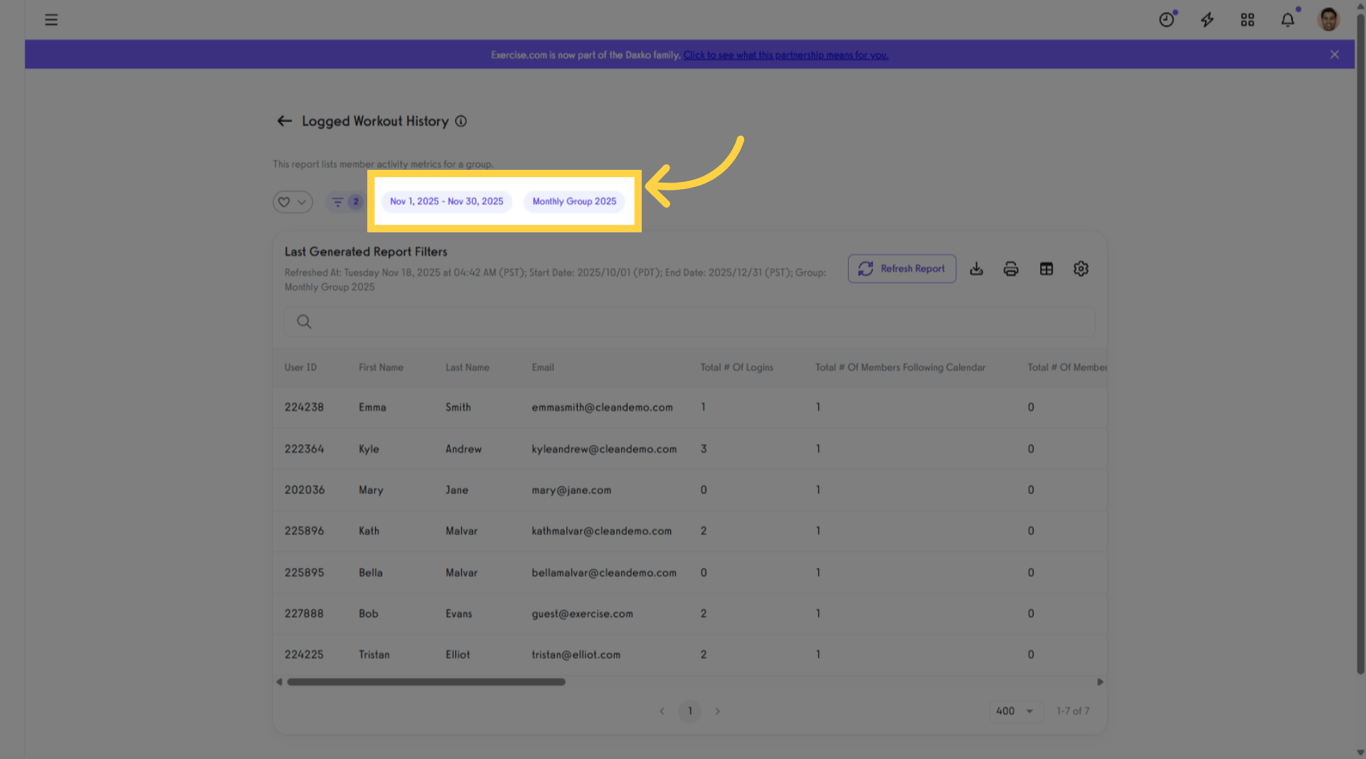
Task: Sort by the Last Name column header
Action: (468, 368)
